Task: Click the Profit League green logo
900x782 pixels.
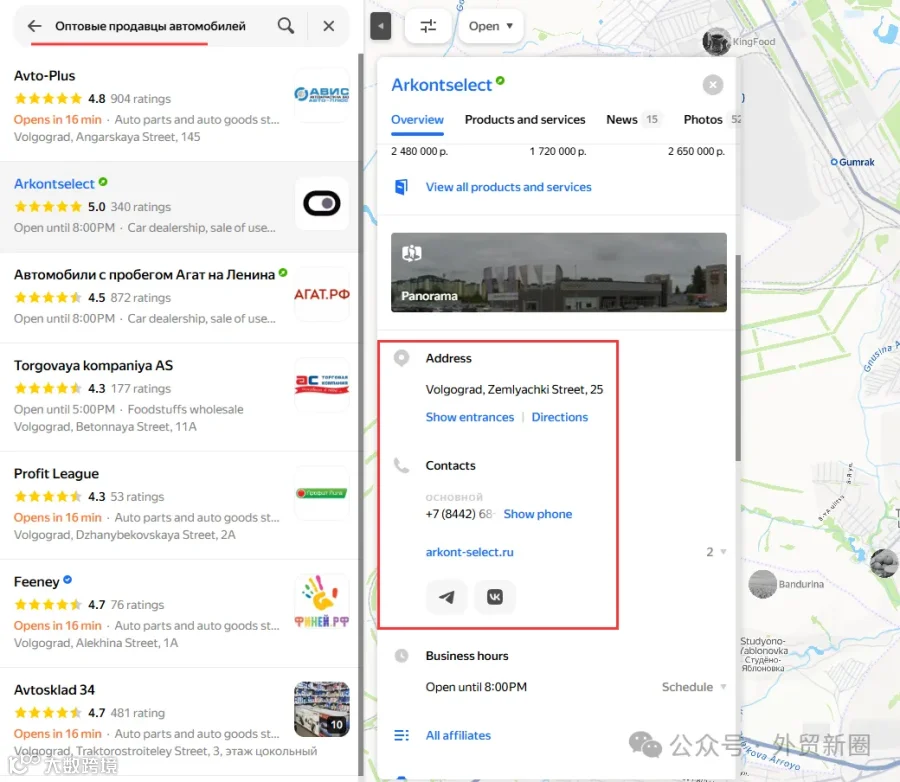Action: tap(321, 493)
